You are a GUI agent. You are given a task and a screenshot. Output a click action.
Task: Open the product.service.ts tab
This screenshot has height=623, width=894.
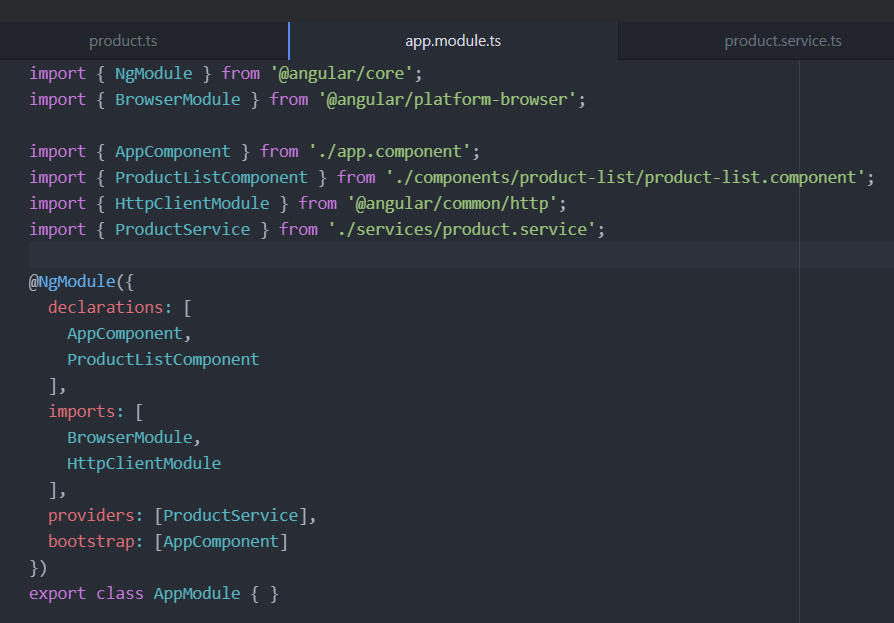(783, 41)
